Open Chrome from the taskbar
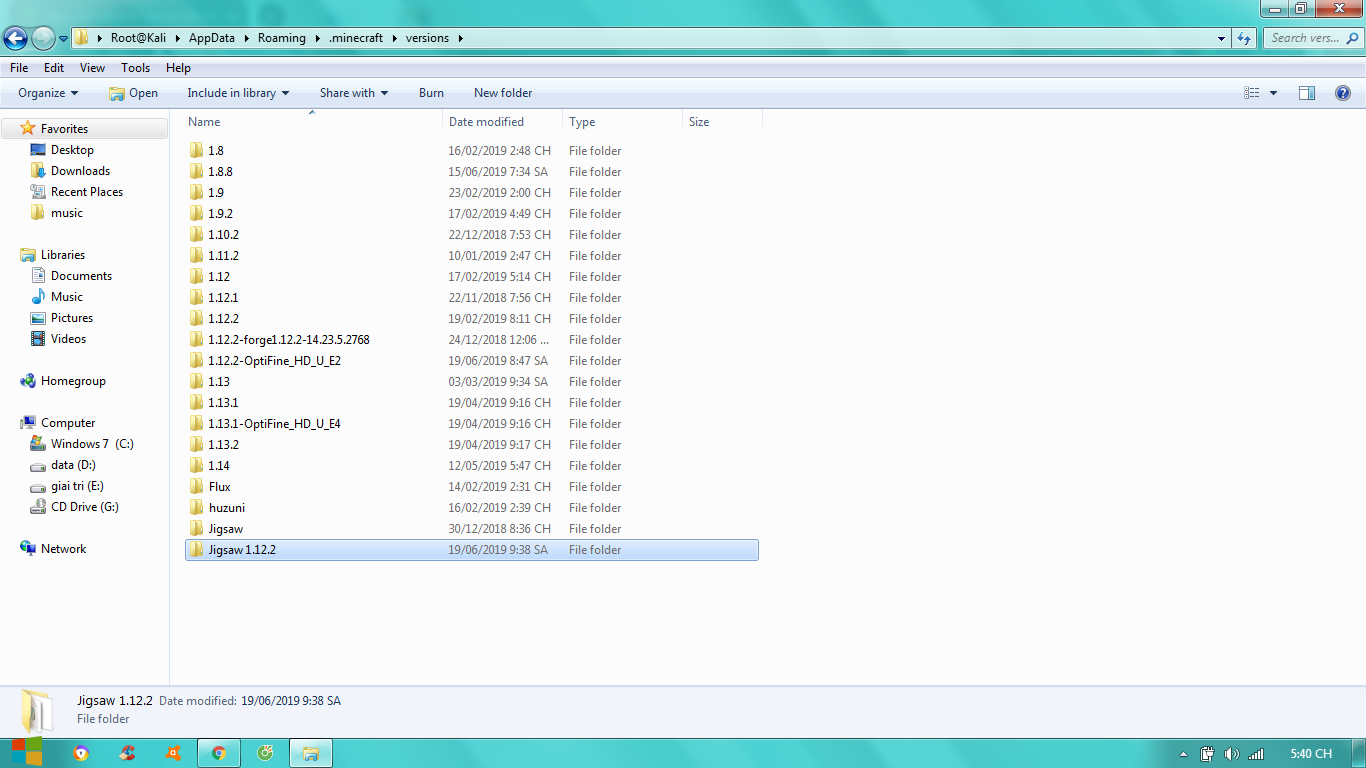The image size is (1366, 768). tap(219, 753)
